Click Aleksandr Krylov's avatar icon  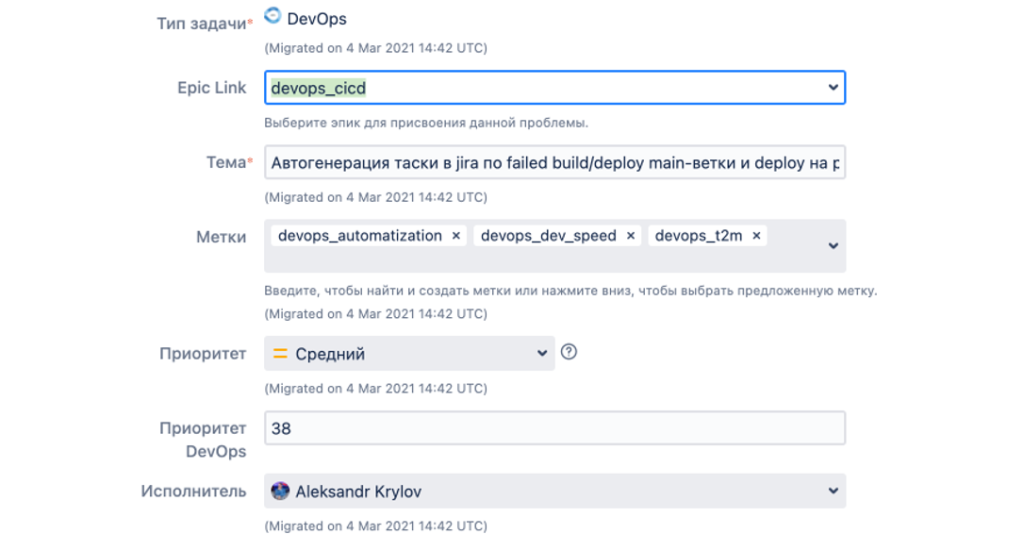click(x=281, y=491)
